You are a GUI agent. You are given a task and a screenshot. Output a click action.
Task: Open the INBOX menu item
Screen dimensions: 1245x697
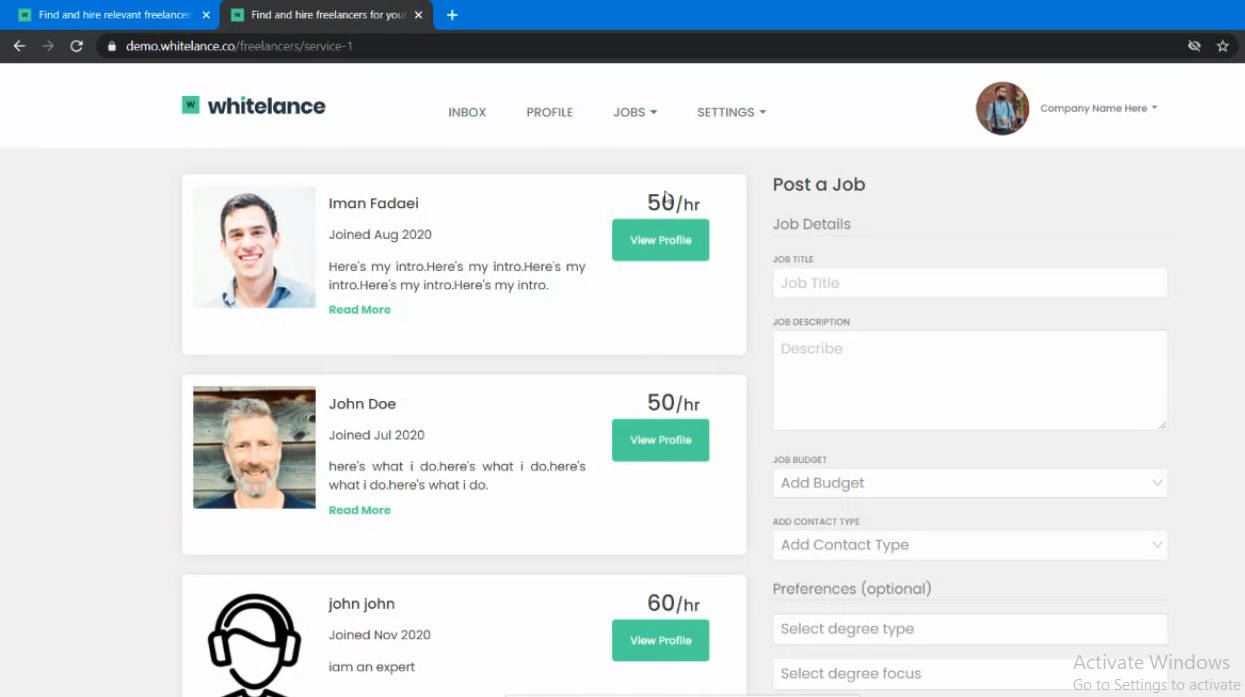467,112
